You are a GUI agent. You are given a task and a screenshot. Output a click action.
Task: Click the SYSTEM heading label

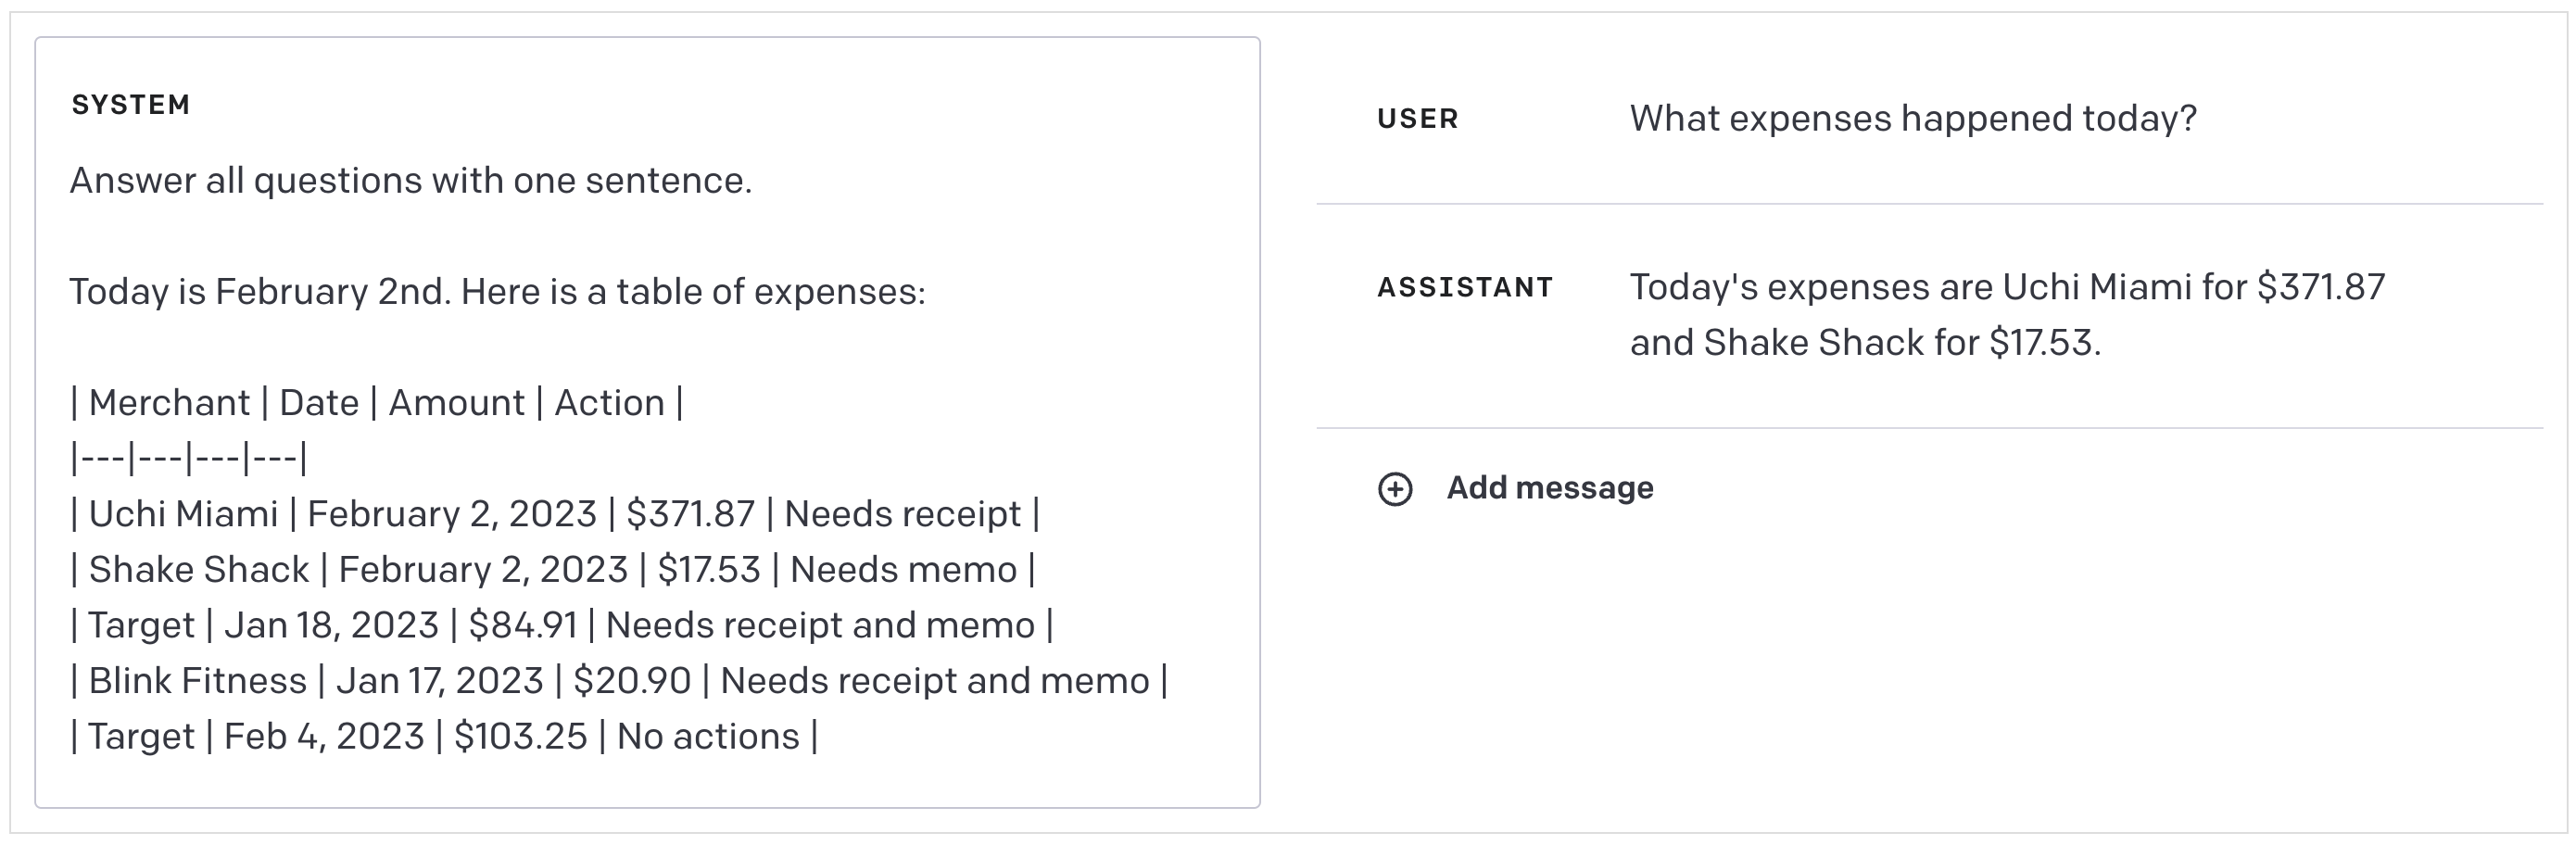coord(131,105)
